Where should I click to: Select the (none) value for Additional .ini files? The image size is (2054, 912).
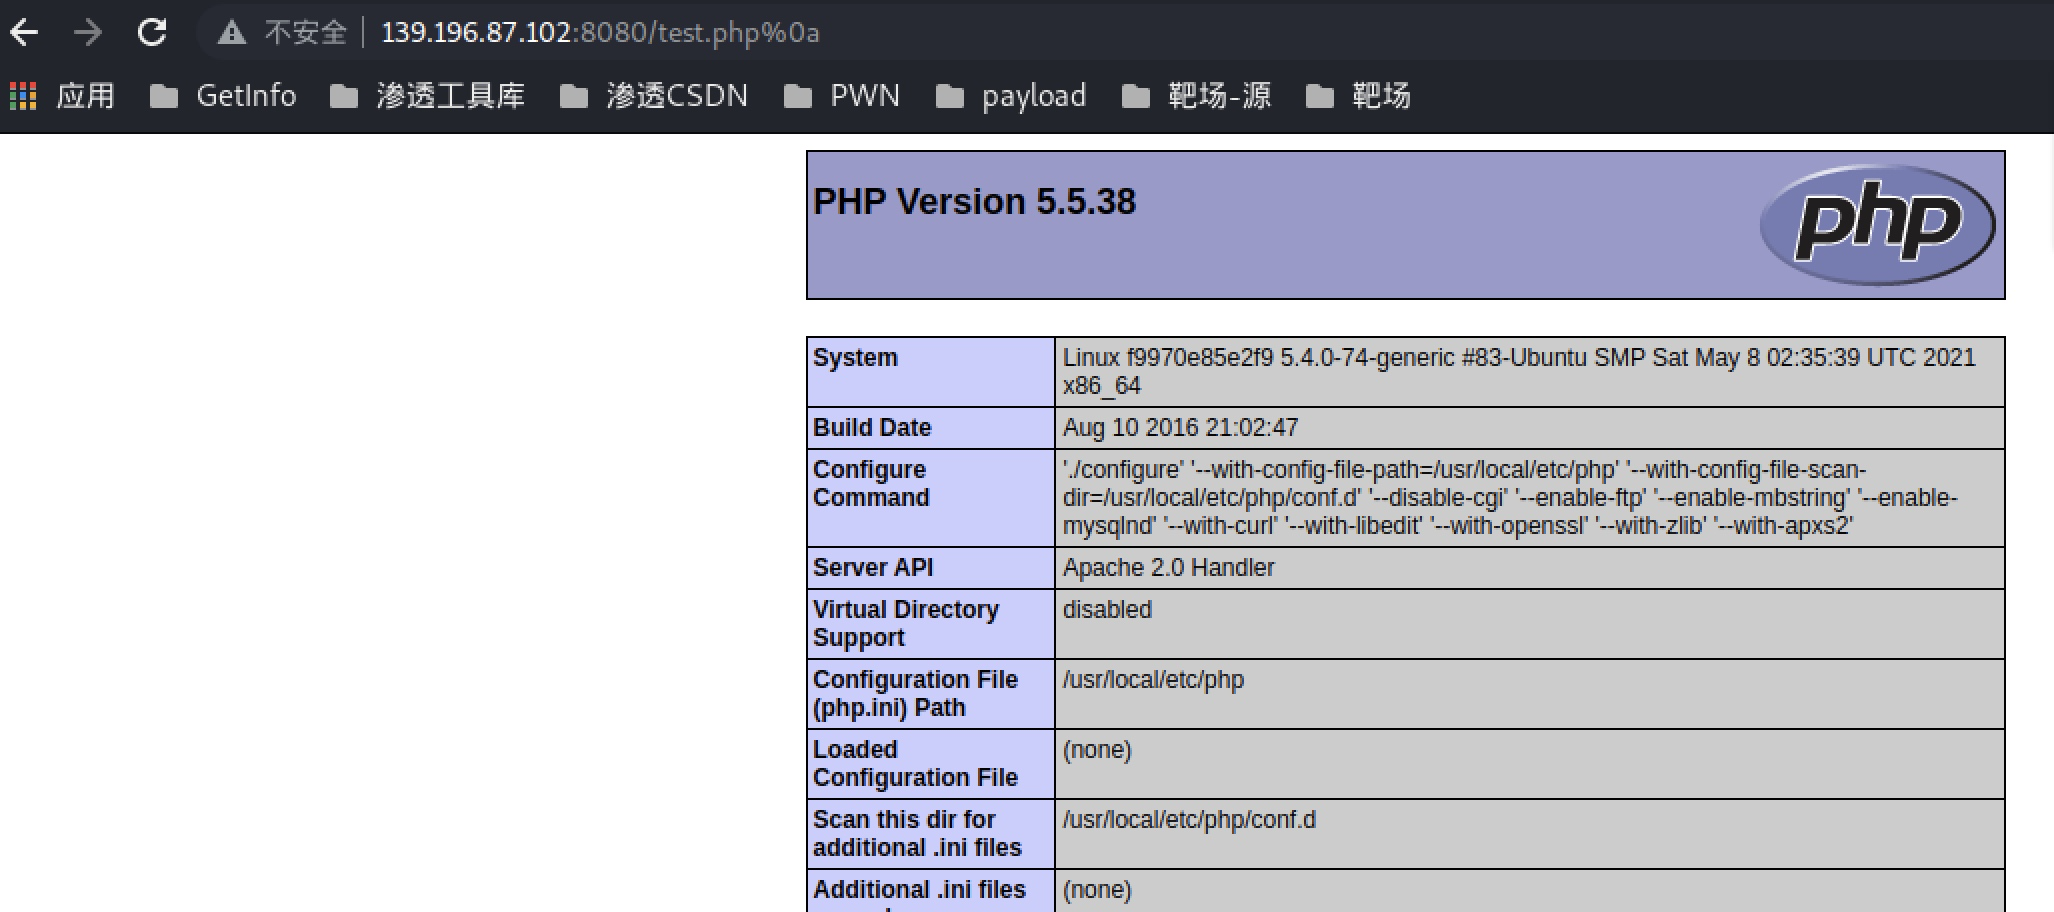click(1097, 890)
